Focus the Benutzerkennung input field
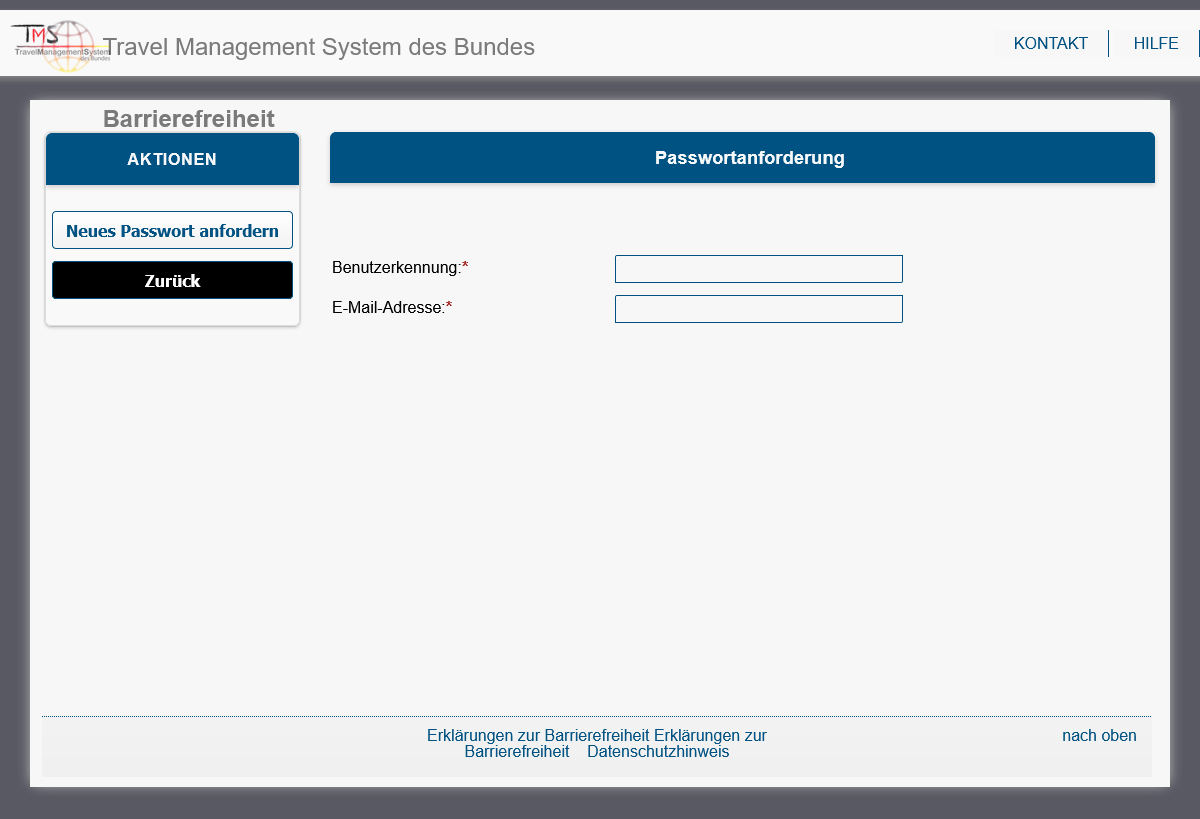1200x819 pixels. 759,269
